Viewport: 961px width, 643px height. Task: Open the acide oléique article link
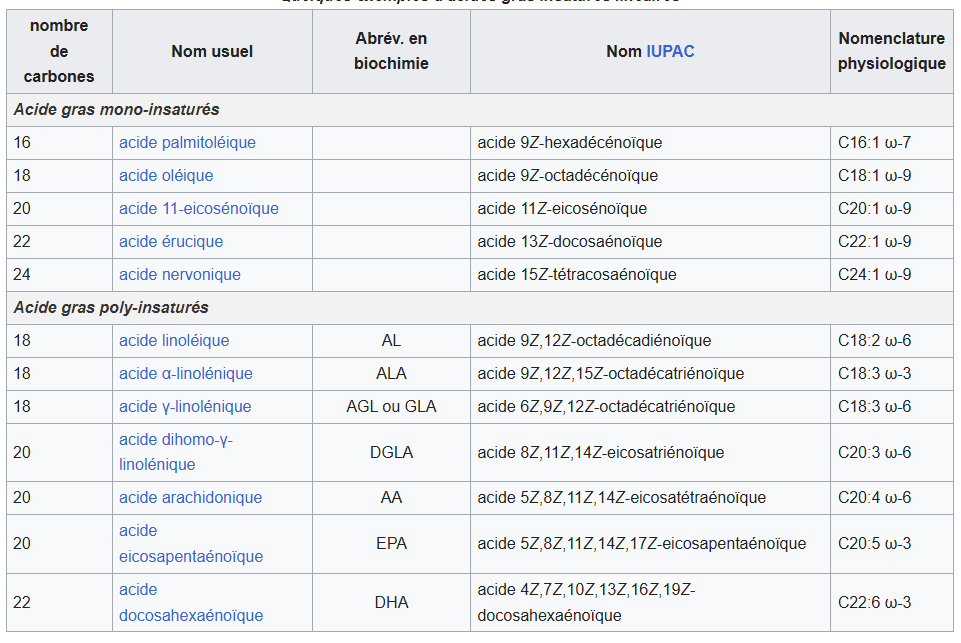(166, 176)
